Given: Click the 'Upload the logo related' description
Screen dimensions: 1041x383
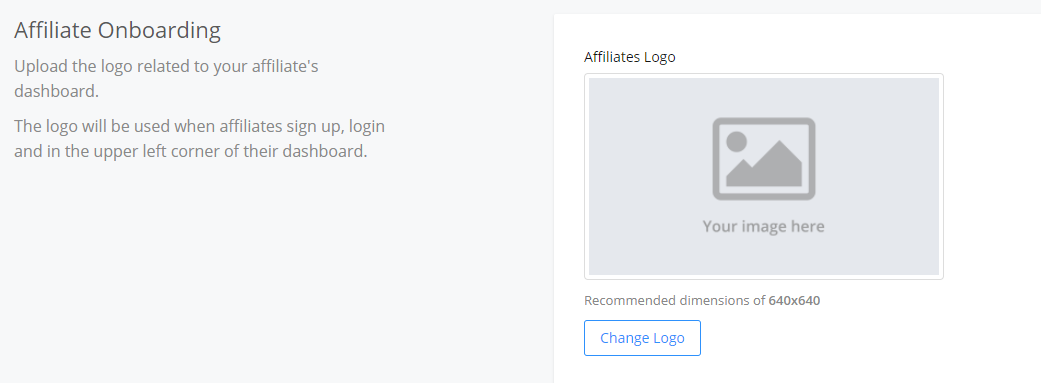Looking at the screenshot, I should coord(166,79).
